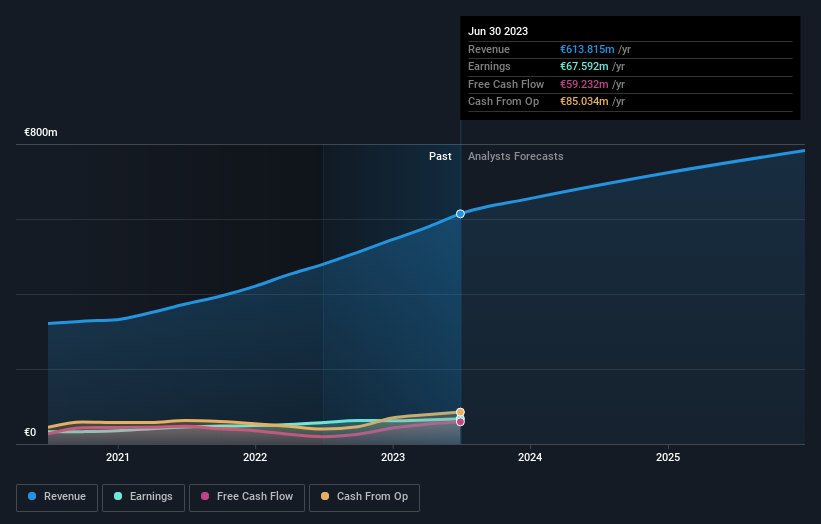
Task: Click the €67.592m earnings value
Action: pos(584,66)
